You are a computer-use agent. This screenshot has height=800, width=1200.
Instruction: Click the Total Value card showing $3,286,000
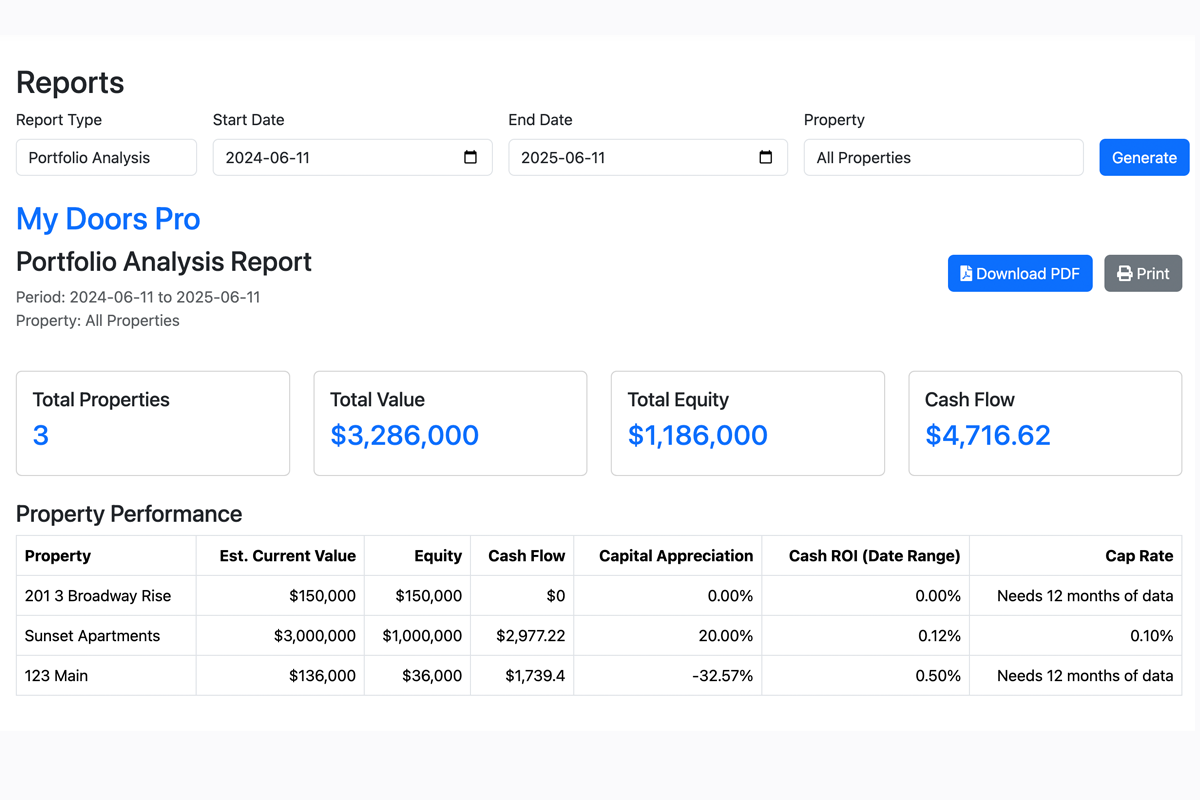(x=449, y=422)
